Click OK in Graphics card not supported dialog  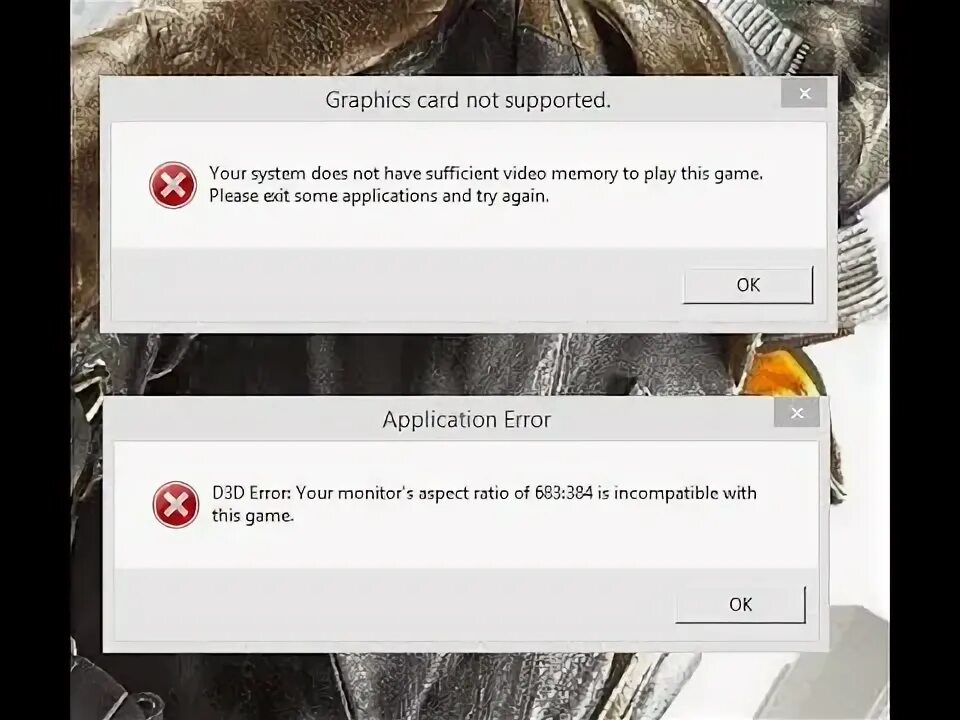click(748, 285)
